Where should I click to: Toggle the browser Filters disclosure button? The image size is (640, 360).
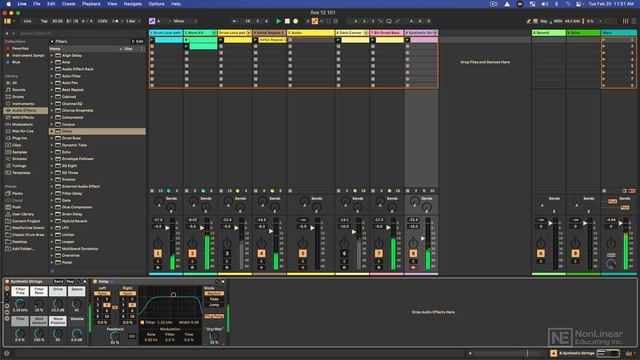click(x=52, y=42)
